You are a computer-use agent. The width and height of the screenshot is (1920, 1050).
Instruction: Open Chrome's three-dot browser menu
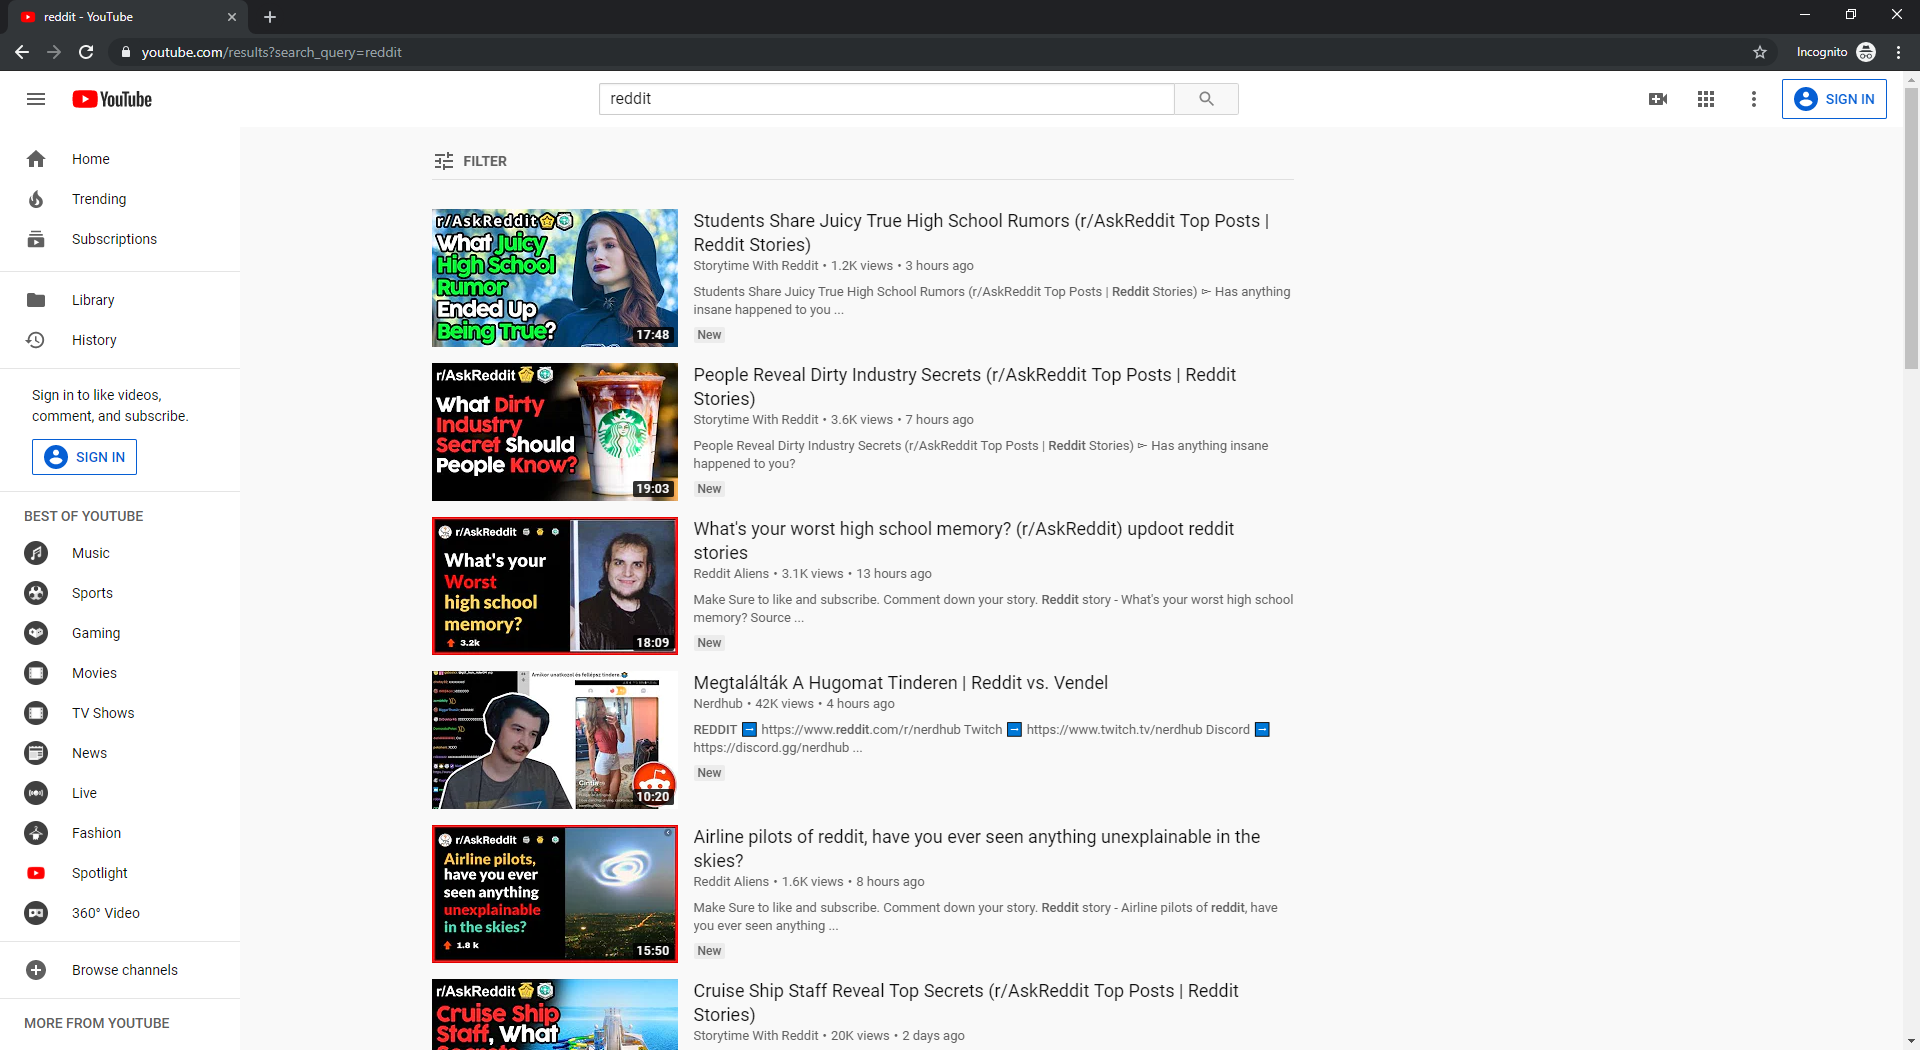(x=1898, y=52)
